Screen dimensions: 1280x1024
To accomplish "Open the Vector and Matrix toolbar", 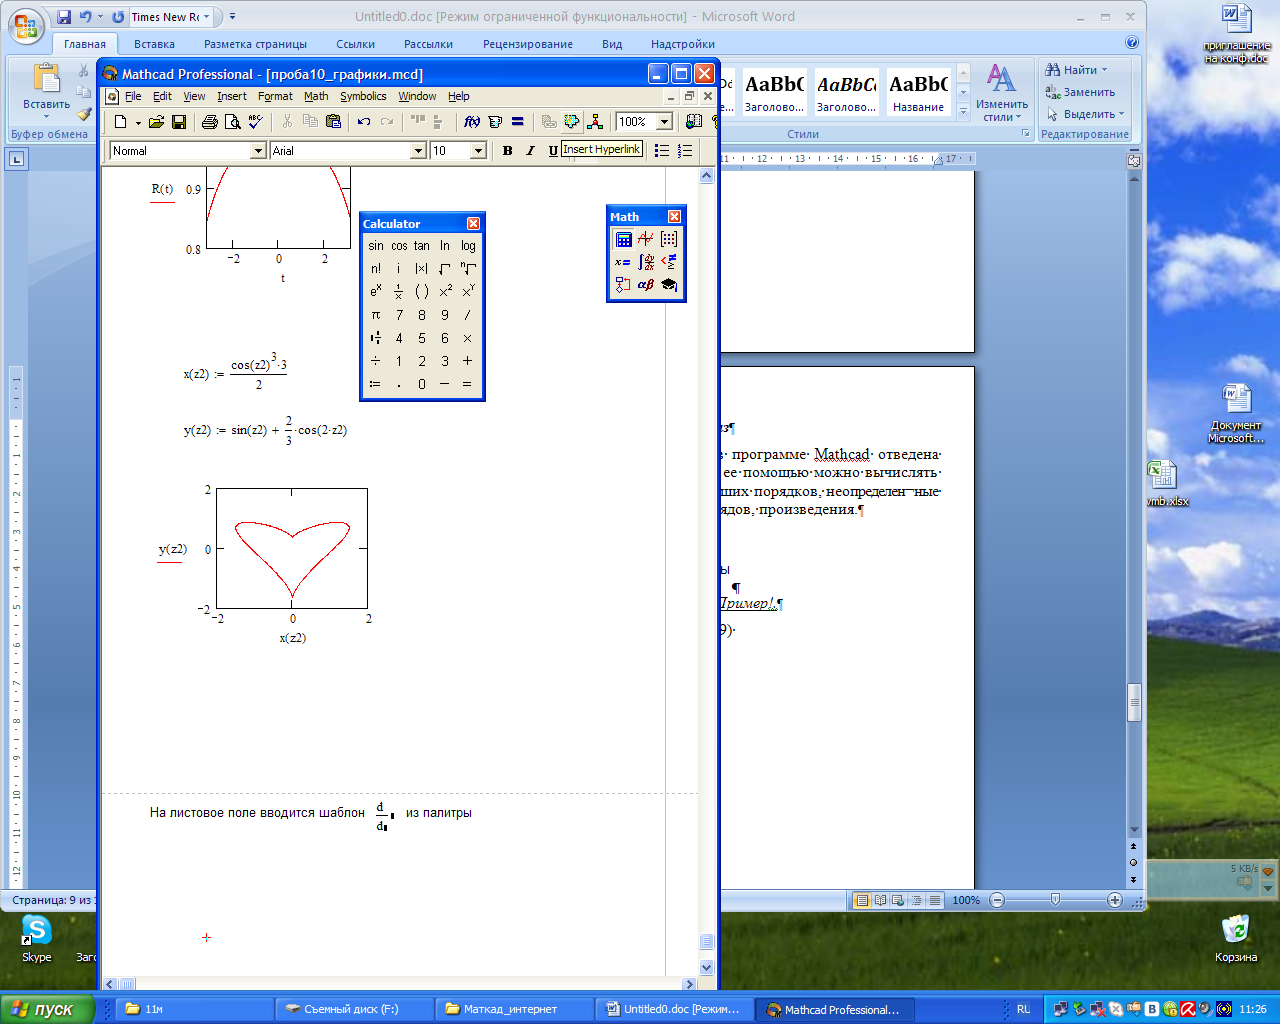I will (669, 239).
